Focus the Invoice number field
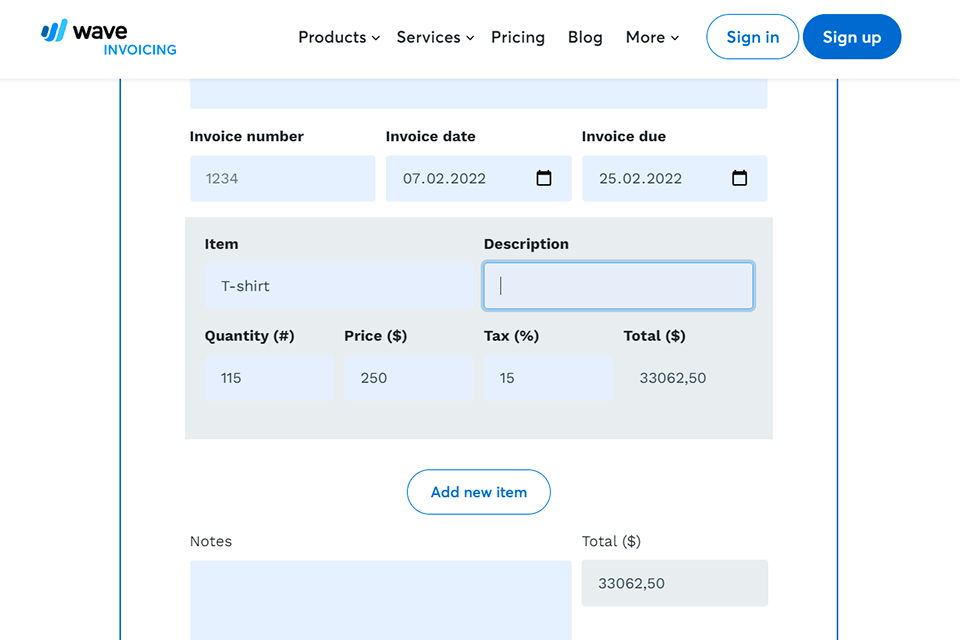The width and height of the screenshot is (960, 640). (x=282, y=178)
